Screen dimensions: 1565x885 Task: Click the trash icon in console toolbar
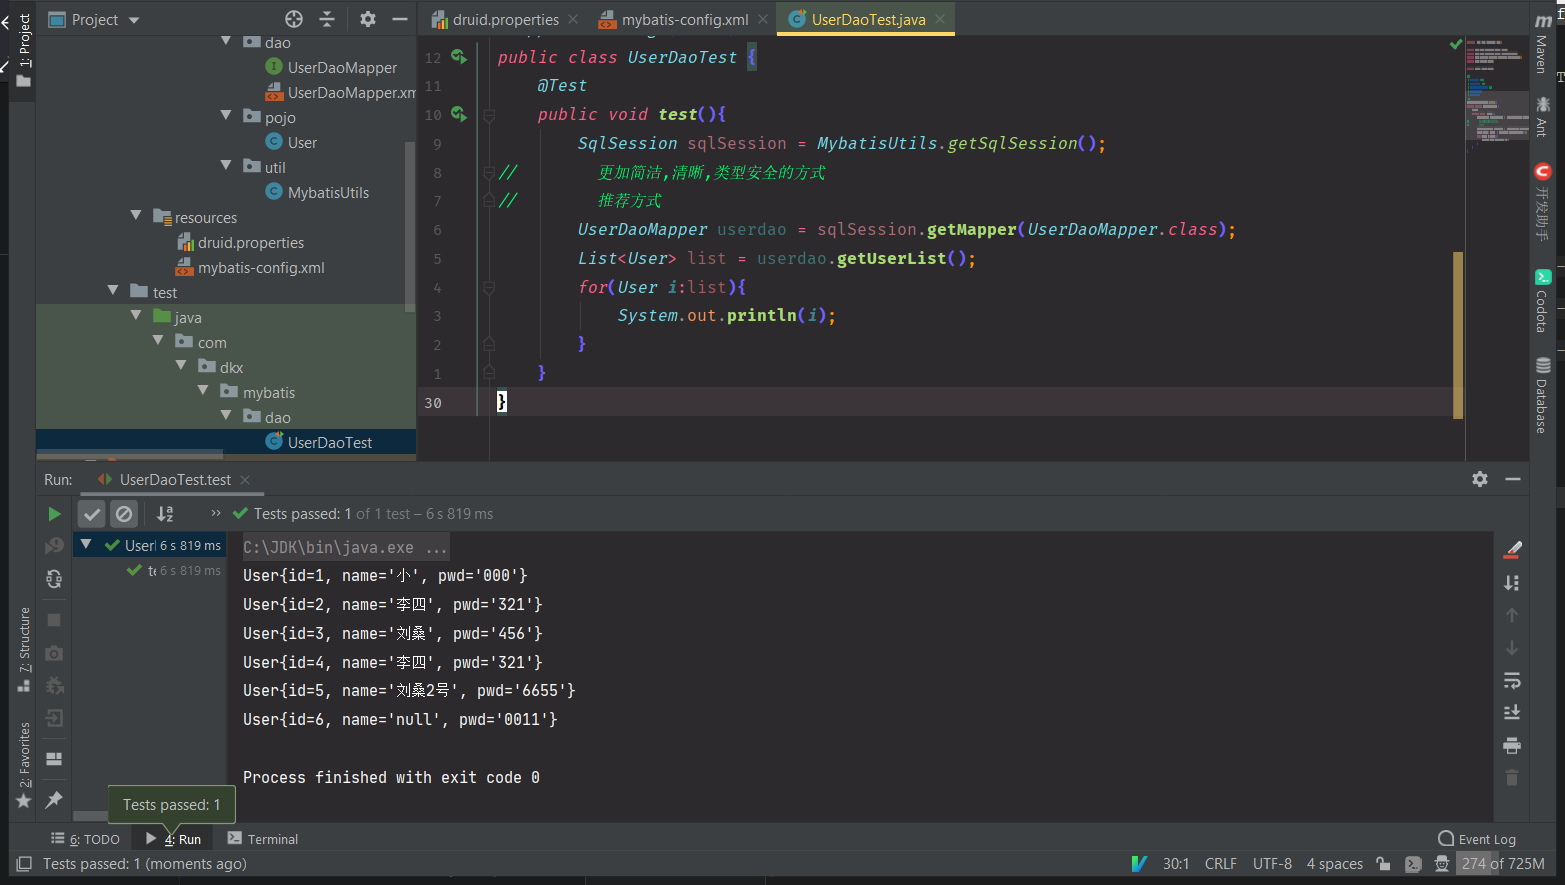(1512, 777)
